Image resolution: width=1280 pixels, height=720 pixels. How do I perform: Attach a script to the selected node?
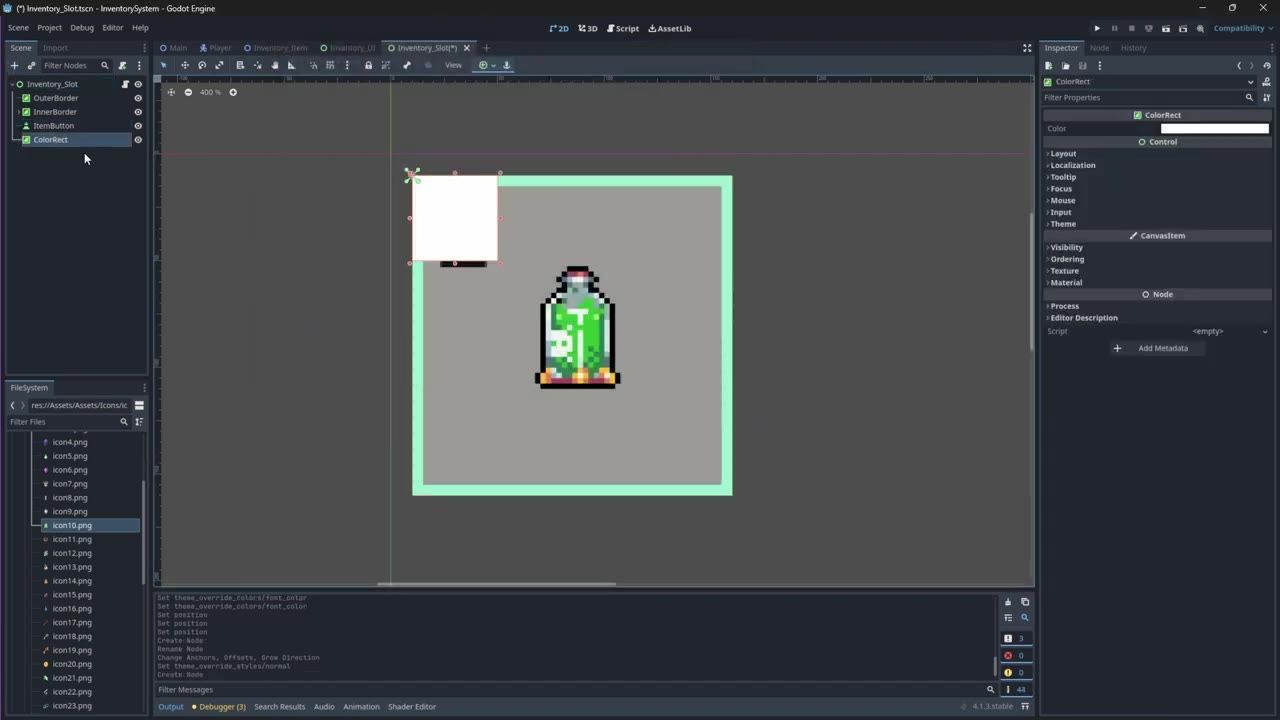pyautogui.click(x=122, y=65)
